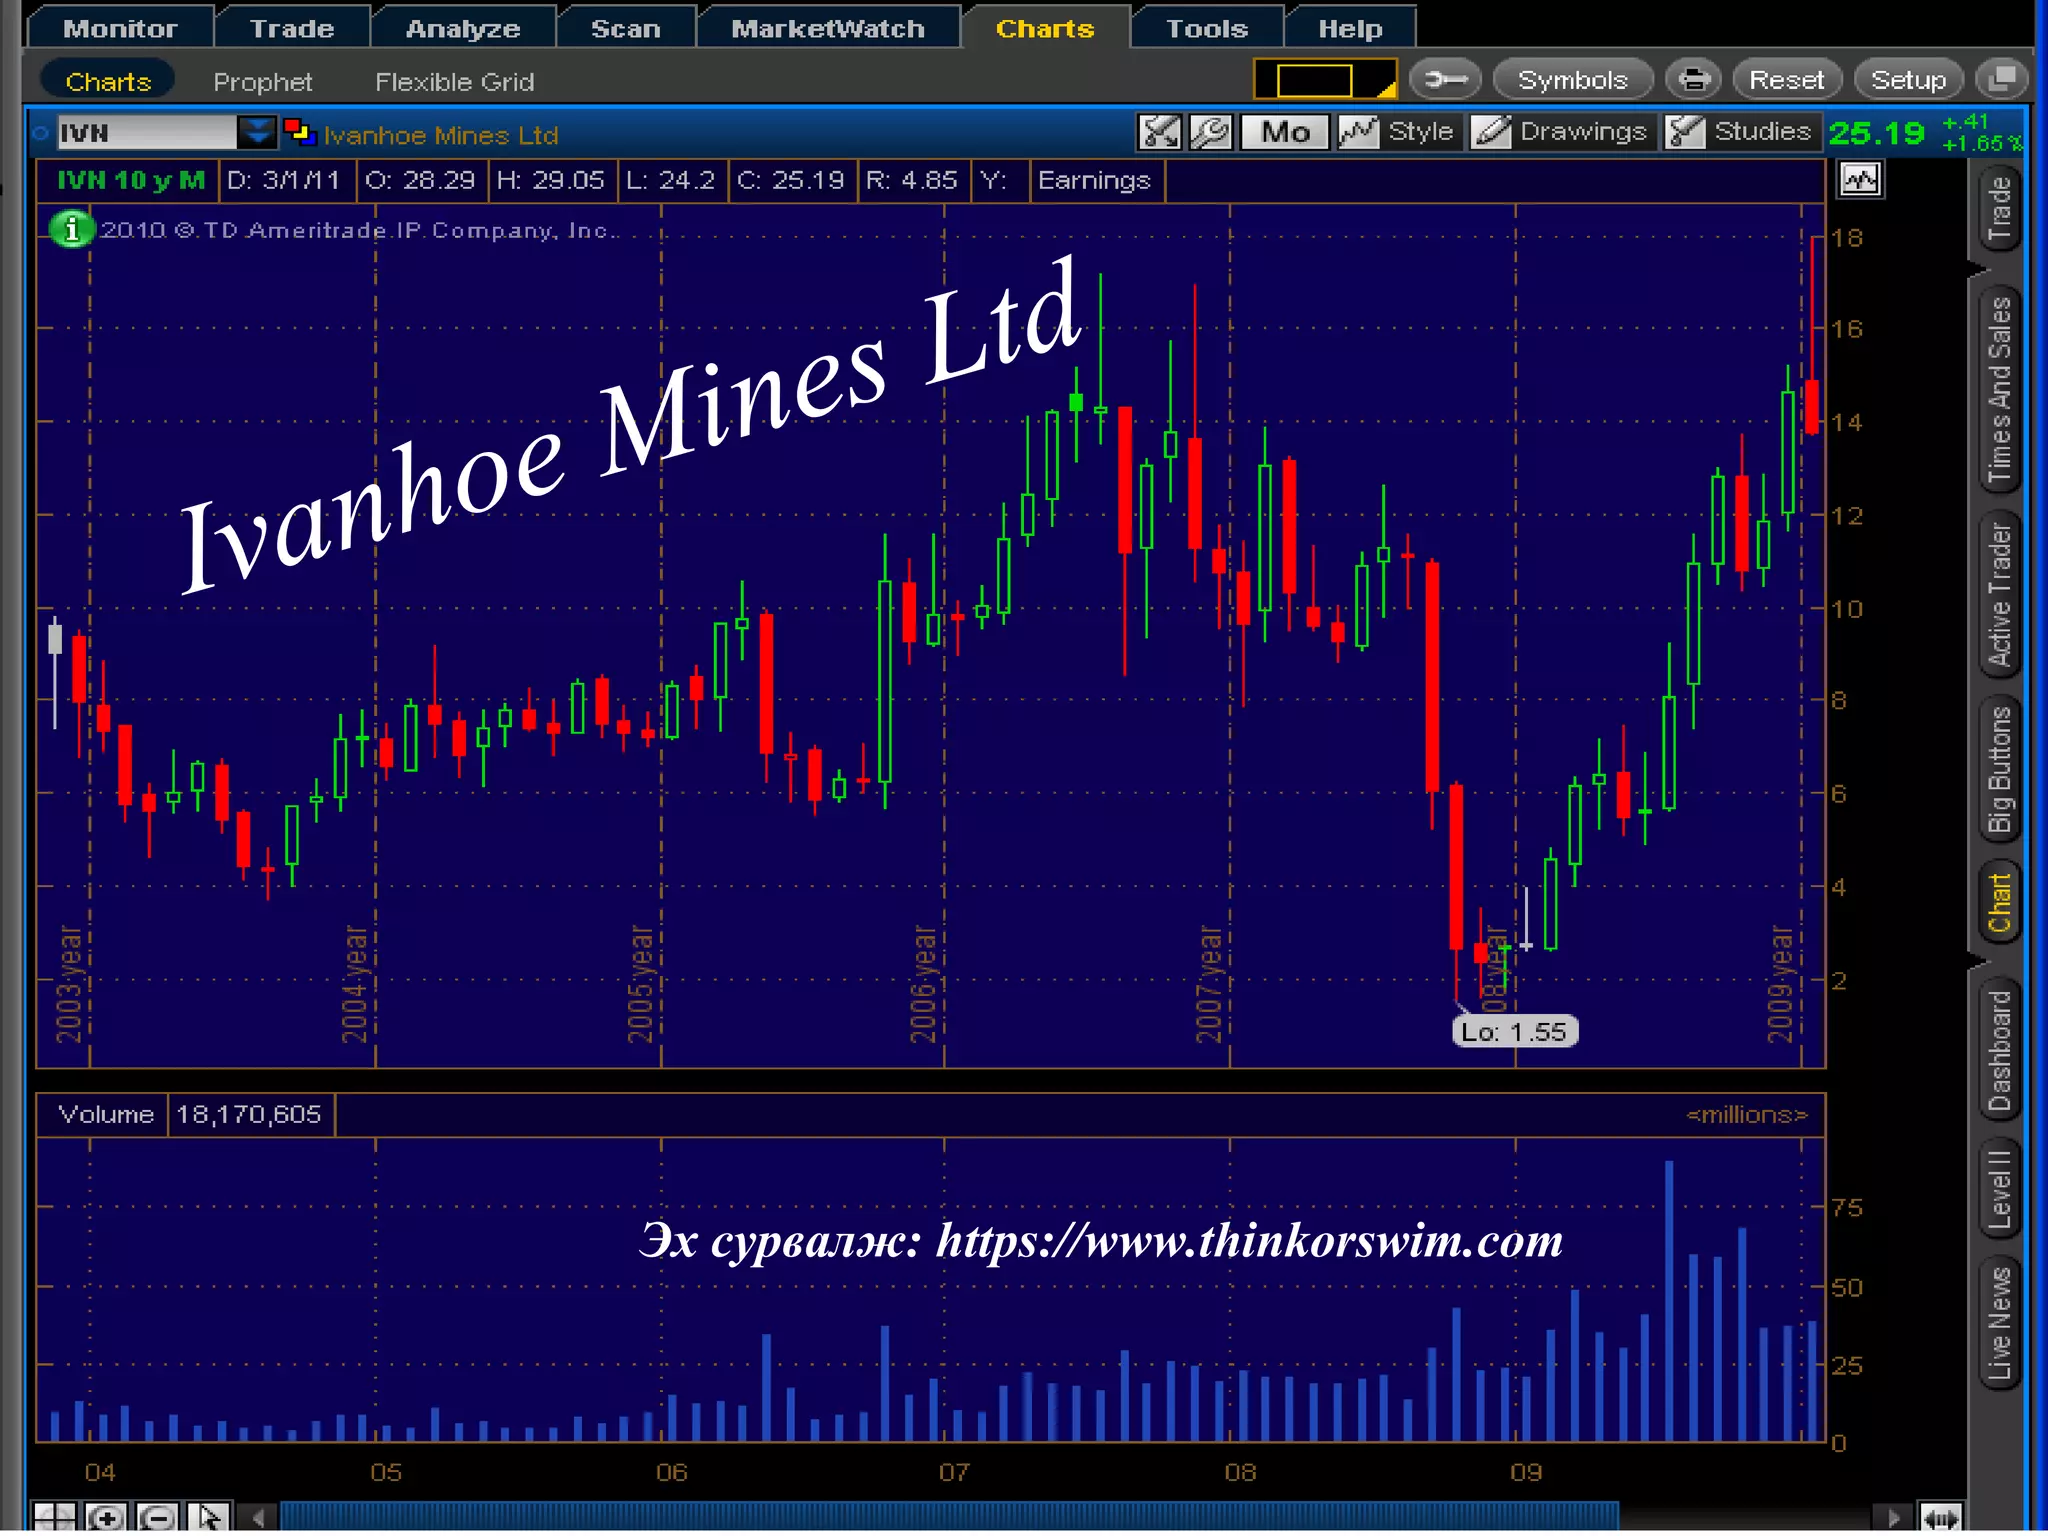2048x1536 pixels.
Task: Open the Trade tab
Action: coord(291,28)
